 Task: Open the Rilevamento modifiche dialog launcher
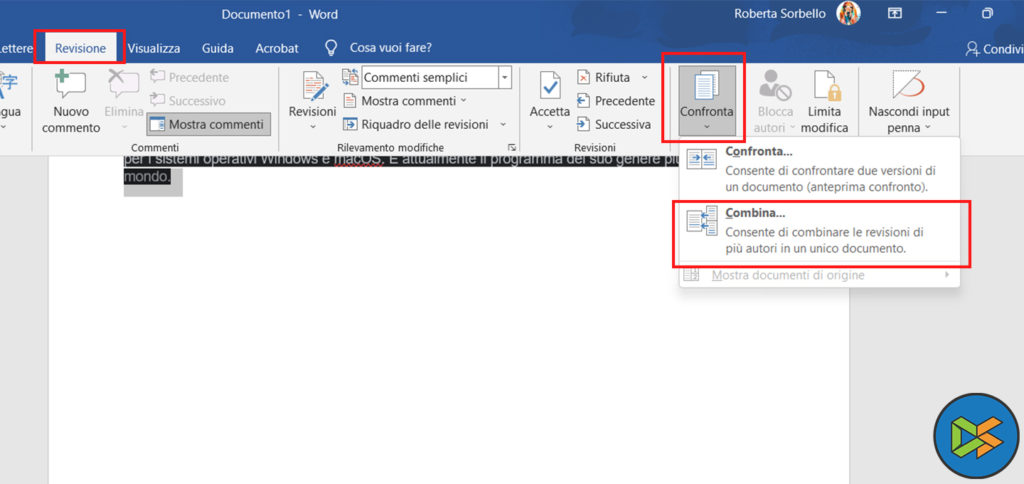511,148
